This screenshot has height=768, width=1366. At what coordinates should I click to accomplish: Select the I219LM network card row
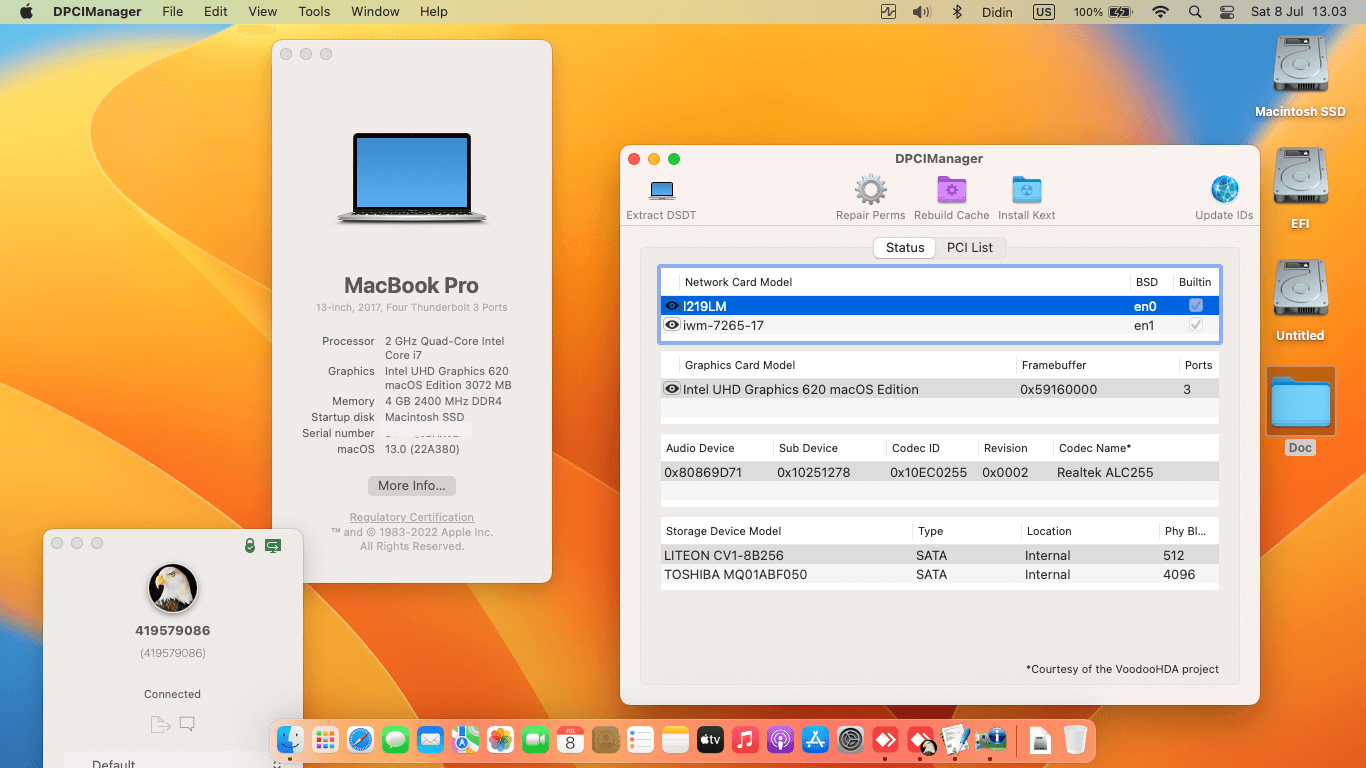point(940,306)
